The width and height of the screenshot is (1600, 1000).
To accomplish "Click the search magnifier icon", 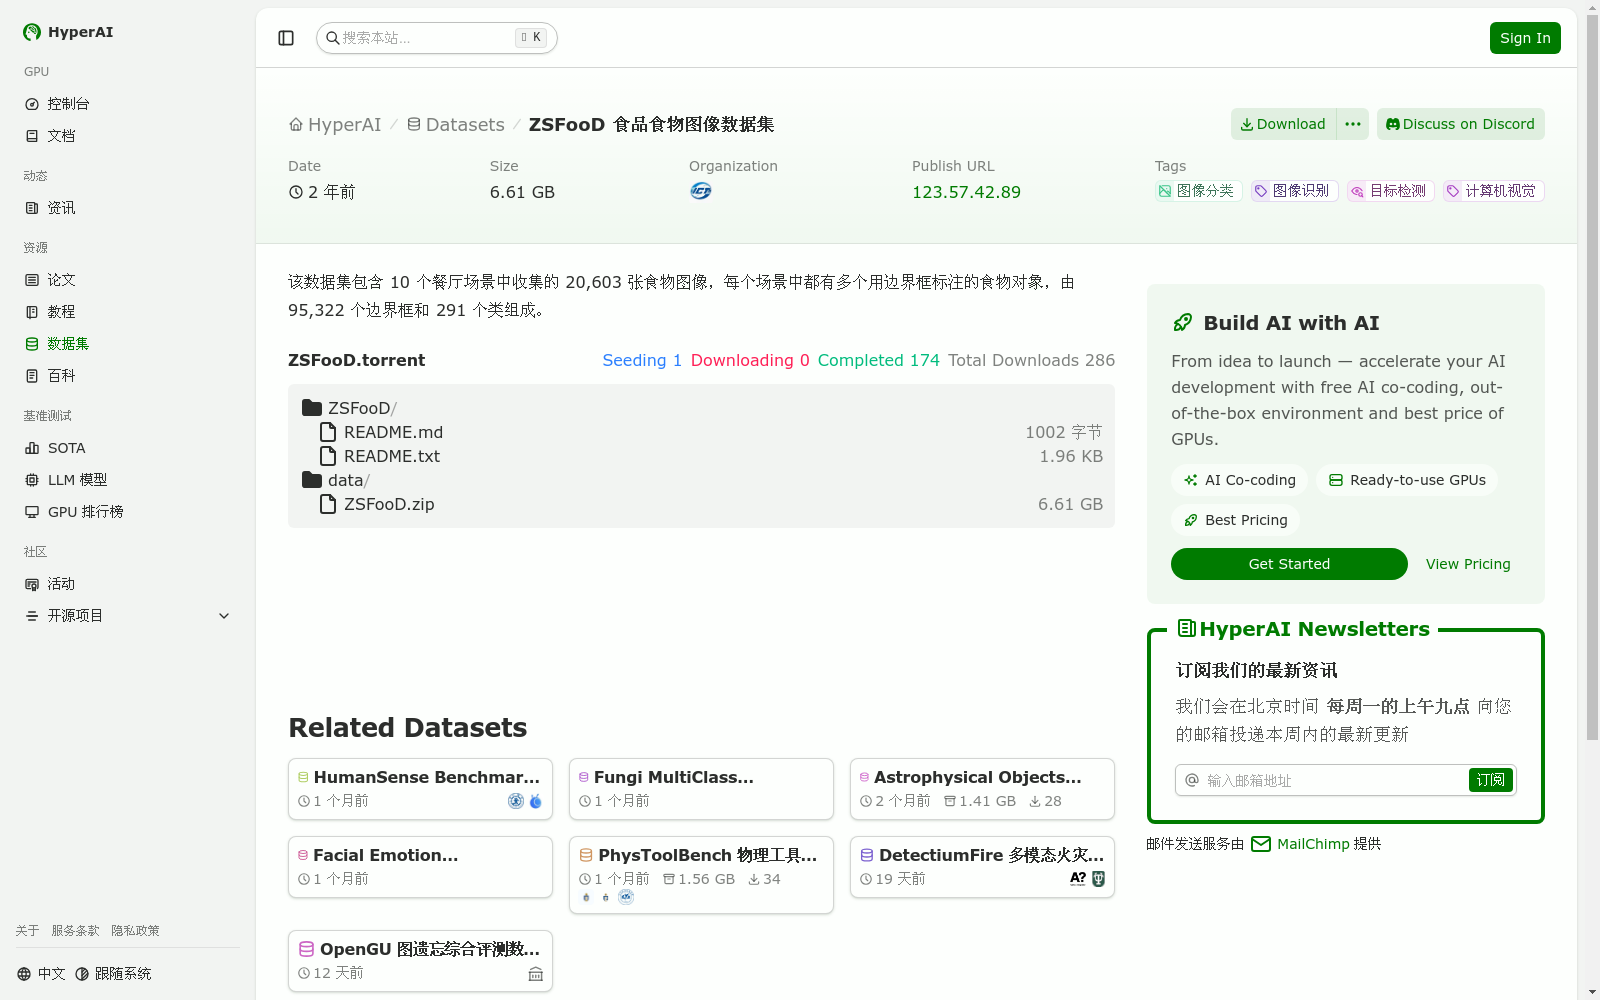I will pyautogui.click(x=332, y=38).
